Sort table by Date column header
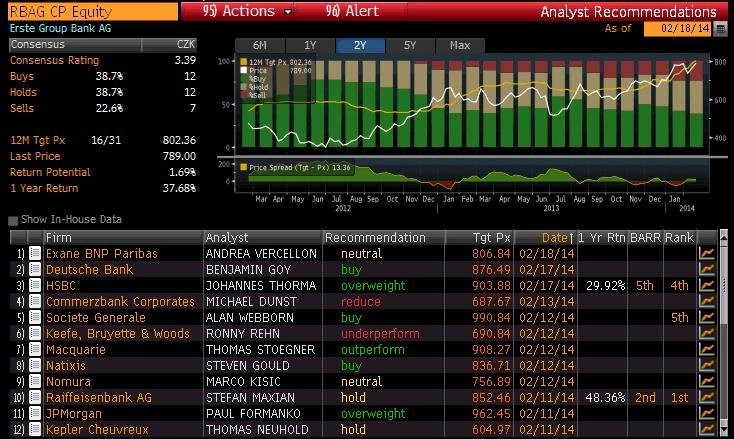Viewport: 734px width, 439px height. (x=545, y=238)
